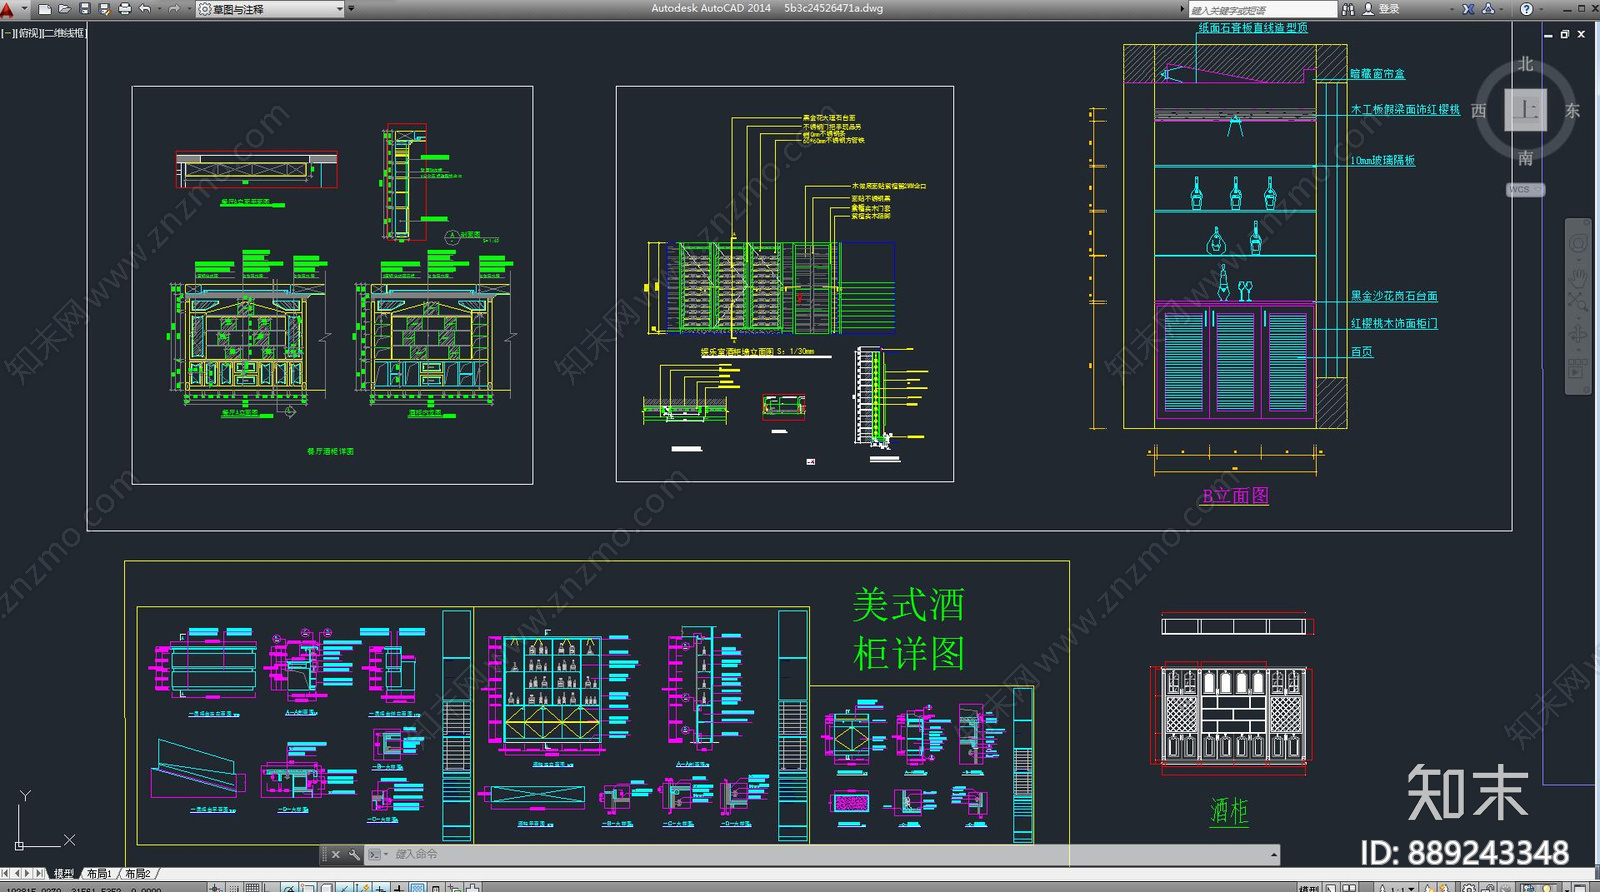Activate Orbit tool in navigation bar
The image size is (1600, 892).
tap(1578, 332)
